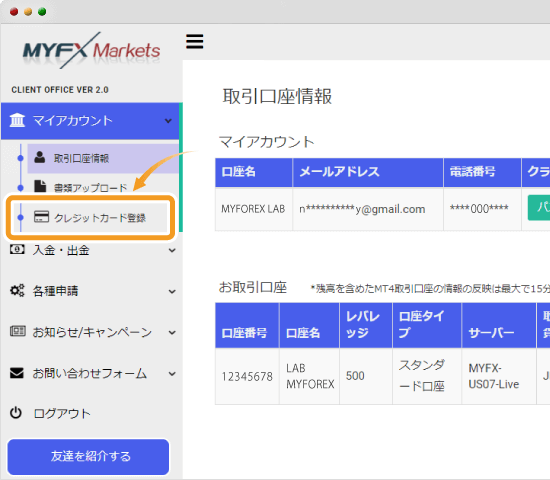
Task: Expand the お問い合わせフォーム chevron
Action: pos(172,374)
